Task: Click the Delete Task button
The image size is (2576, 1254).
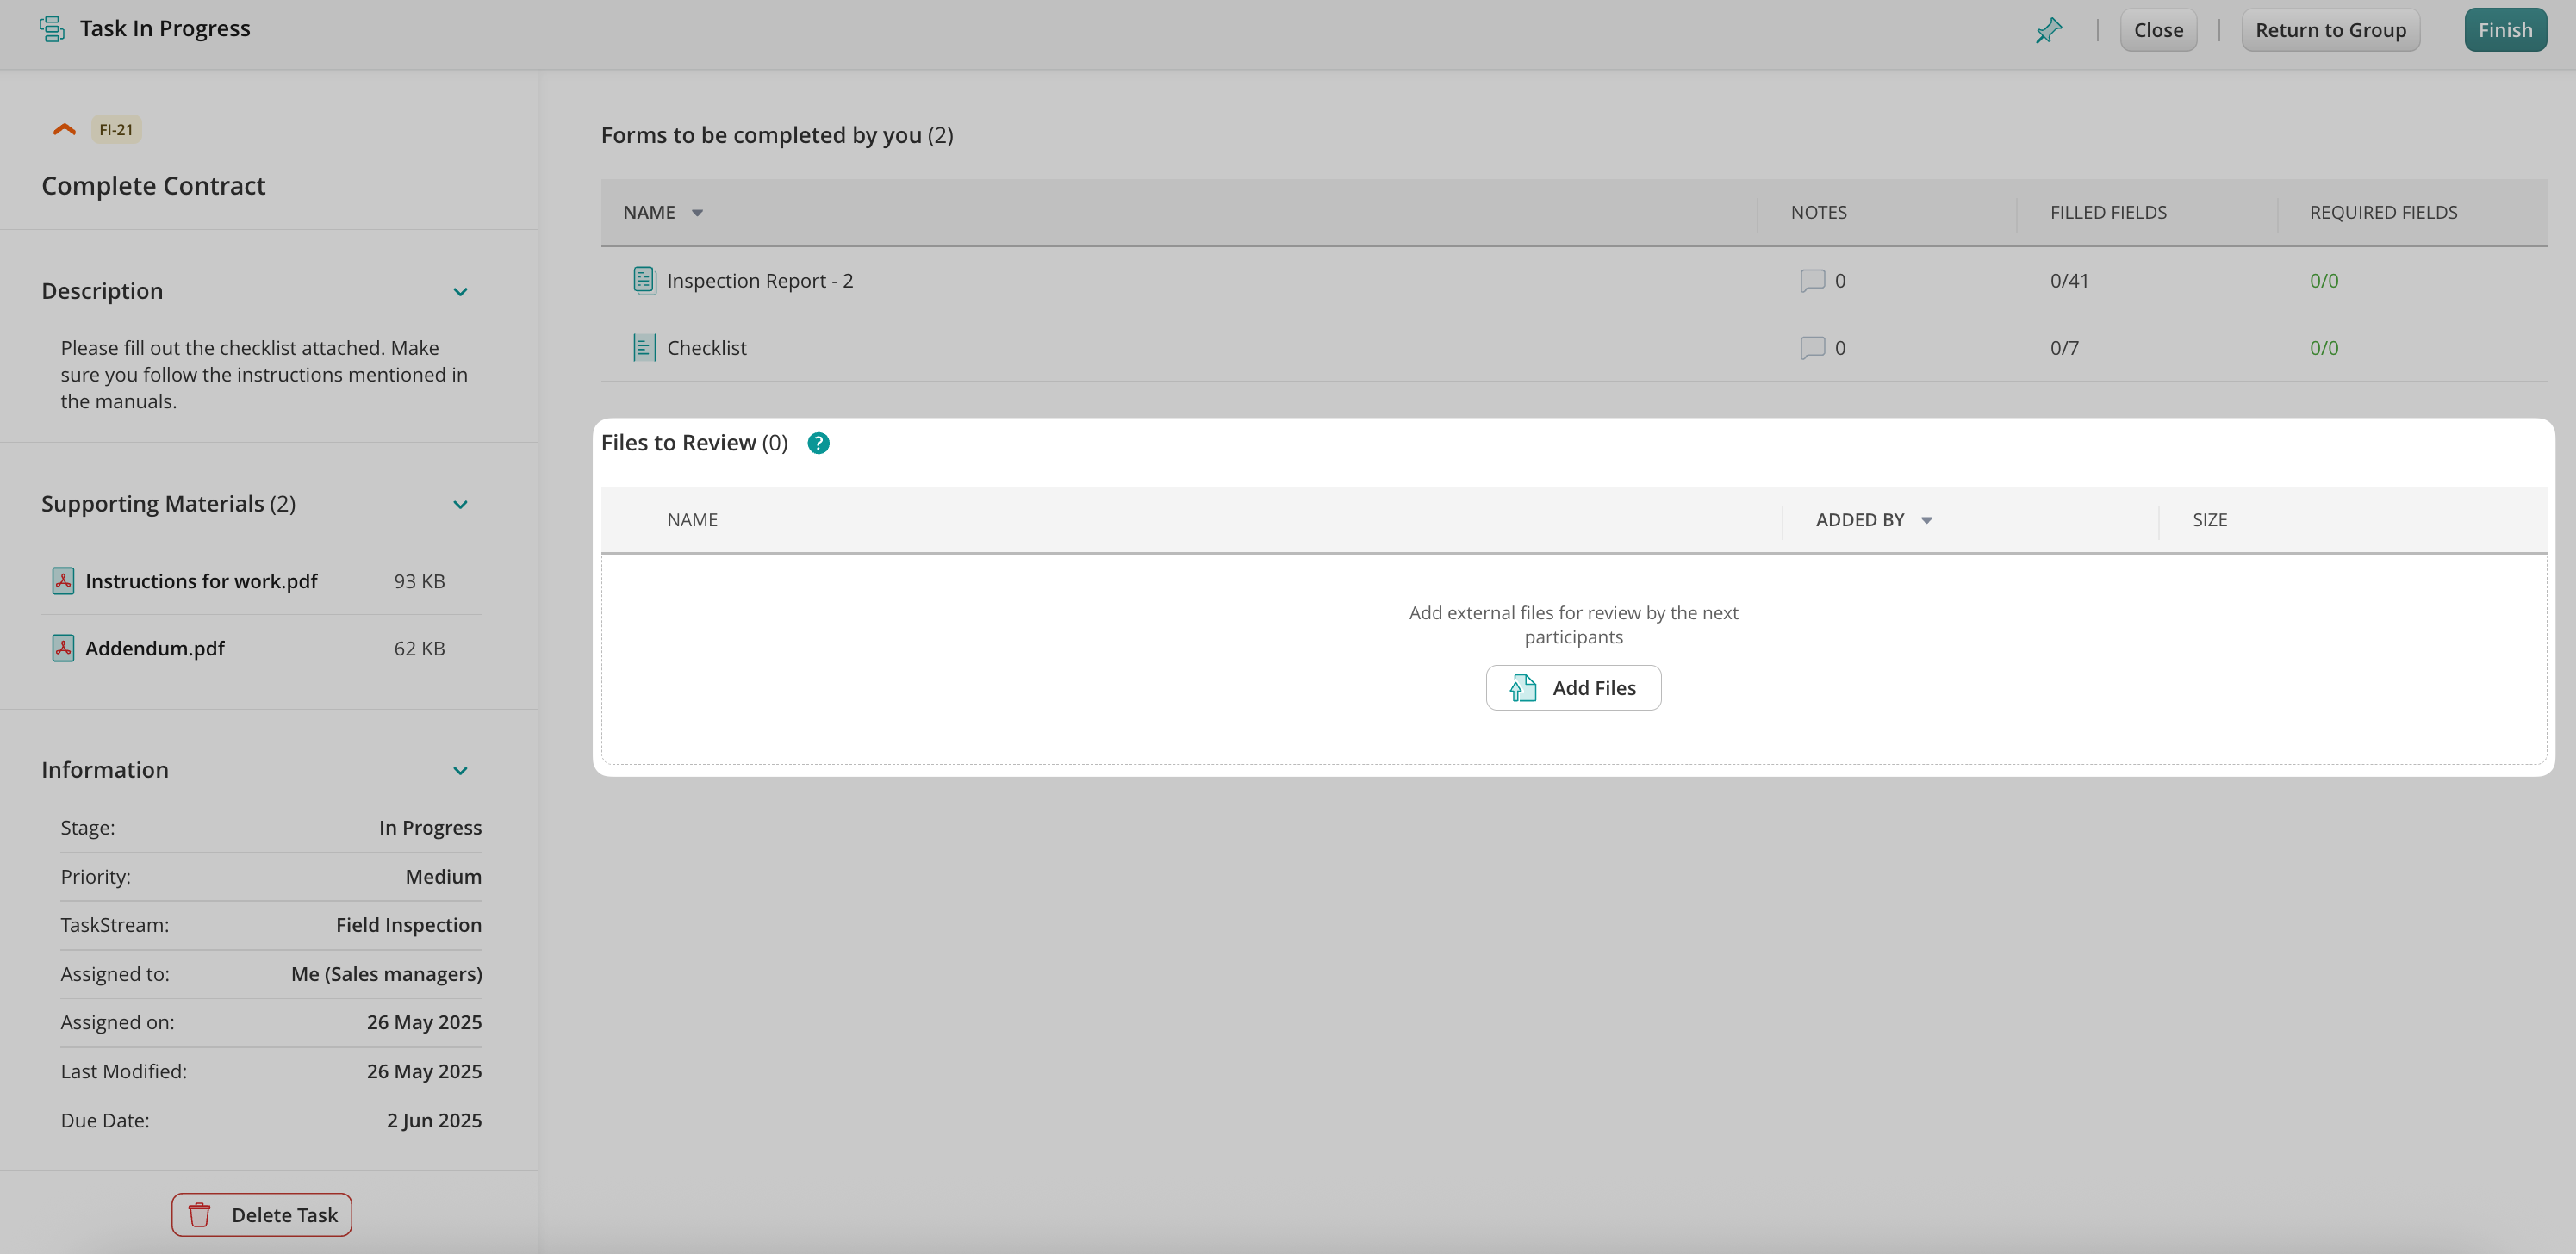Action: point(261,1215)
